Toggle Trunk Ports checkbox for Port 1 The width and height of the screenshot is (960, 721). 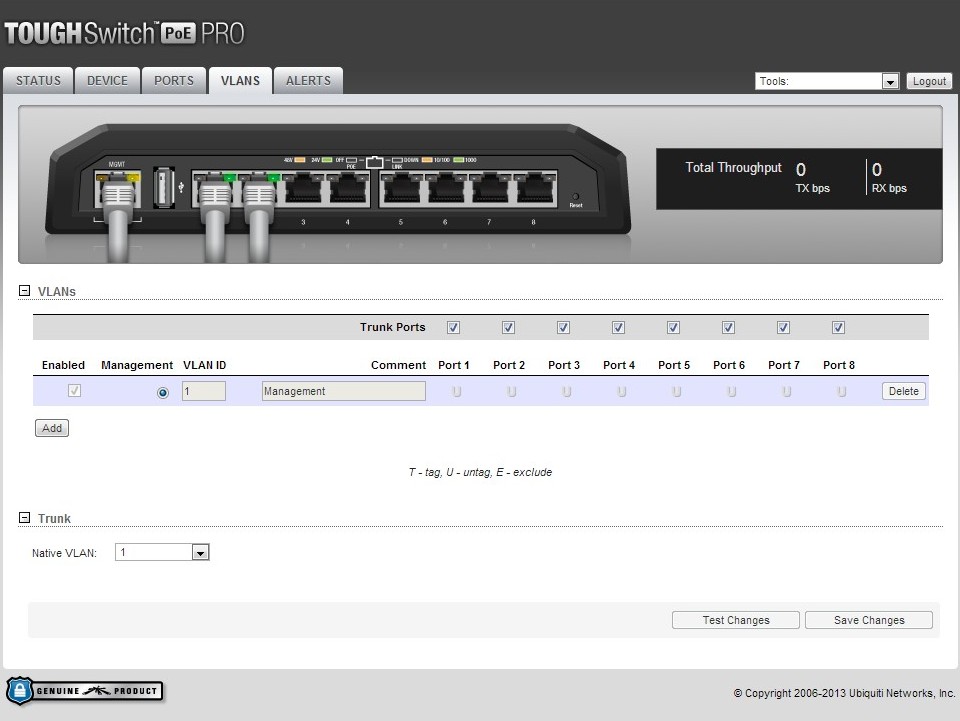pyautogui.click(x=453, y=327)
